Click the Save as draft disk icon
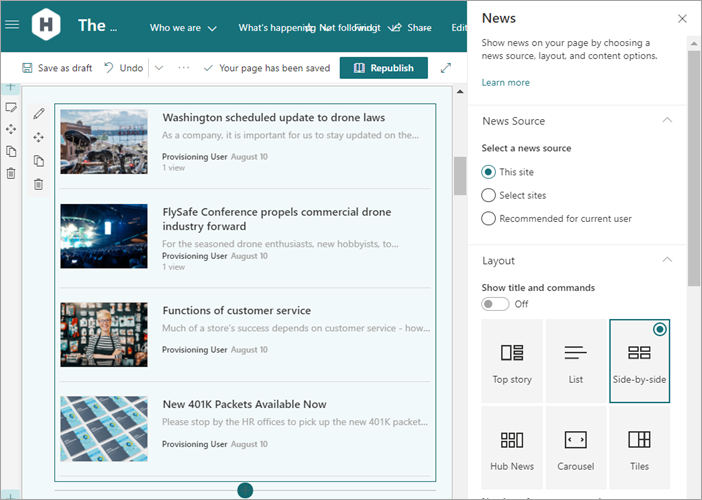702x500 pixels. 27,68
